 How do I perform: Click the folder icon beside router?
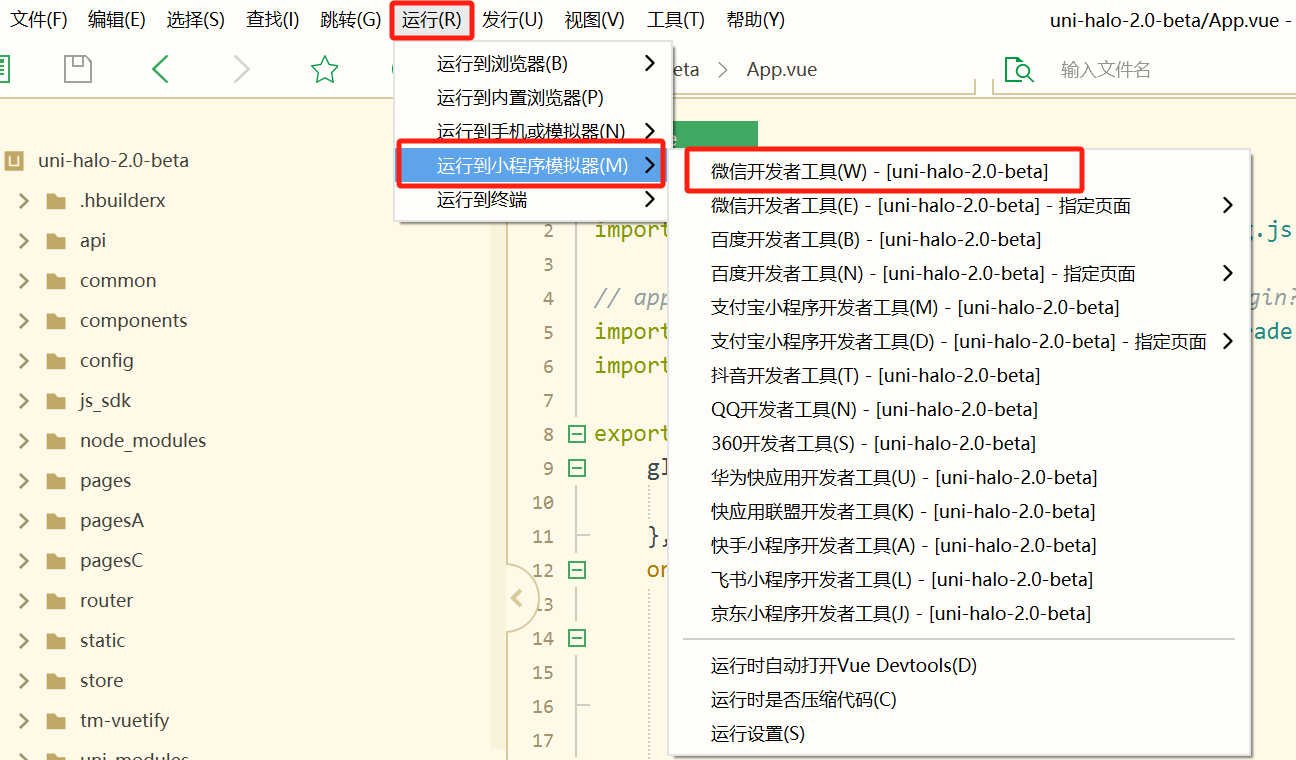tap(57, 601)
